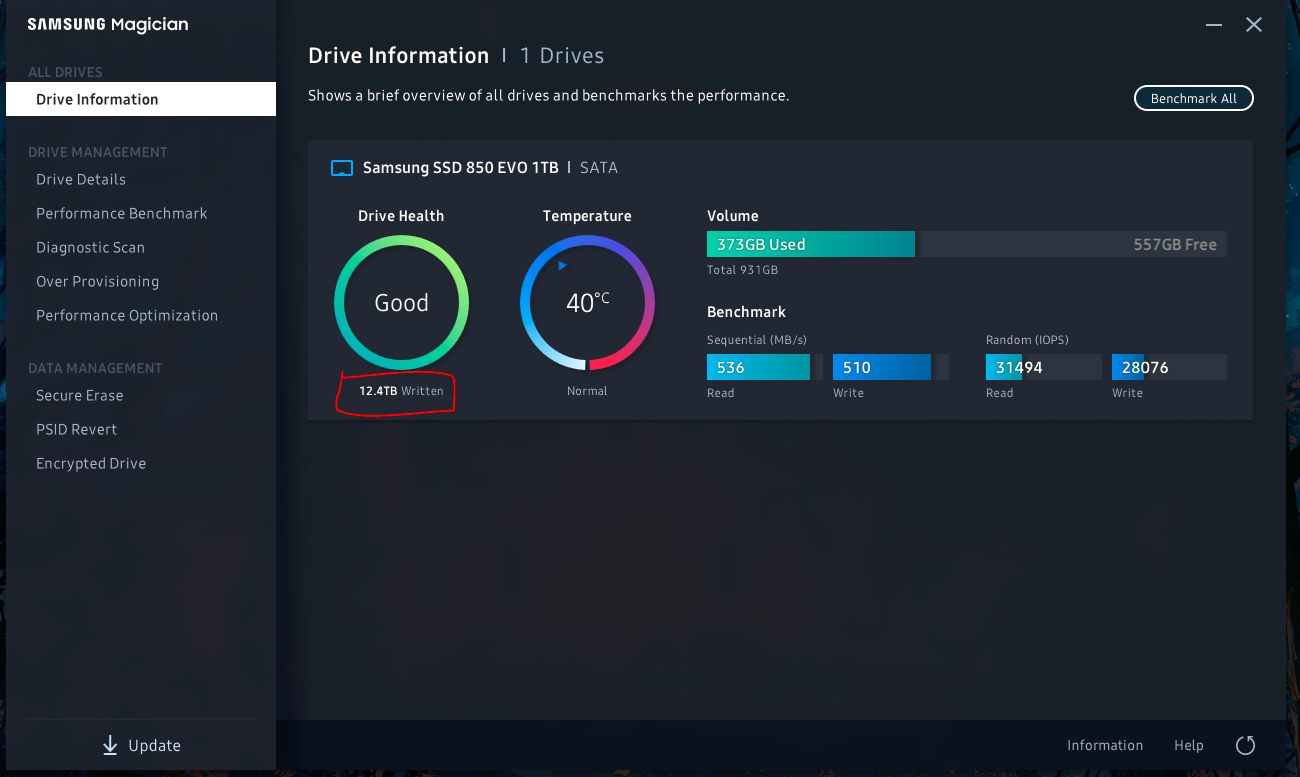Screen dimensions: 1300x777
Task: Open Diagnostic Scan
Action: pyautogui.click(x=91, y=248)
